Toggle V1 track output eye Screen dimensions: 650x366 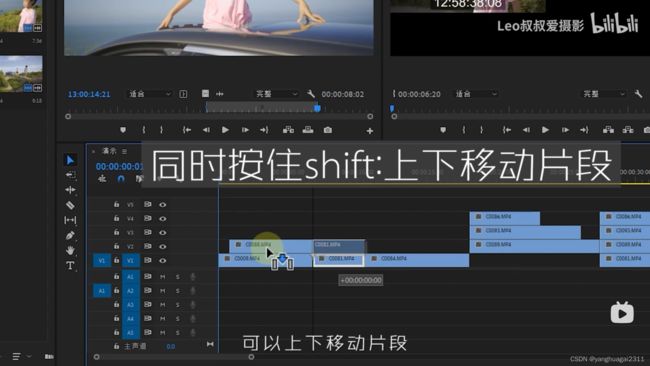(x=162, y=261)
